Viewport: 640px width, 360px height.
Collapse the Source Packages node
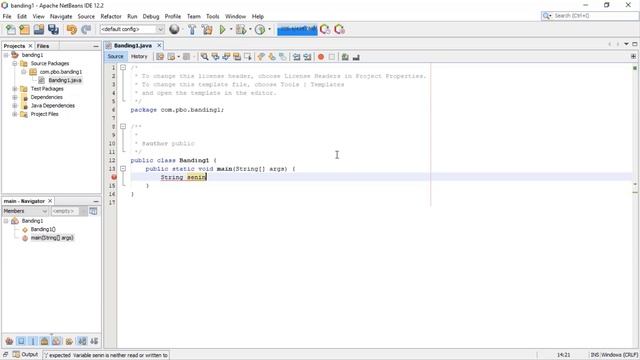click(15, 64)
